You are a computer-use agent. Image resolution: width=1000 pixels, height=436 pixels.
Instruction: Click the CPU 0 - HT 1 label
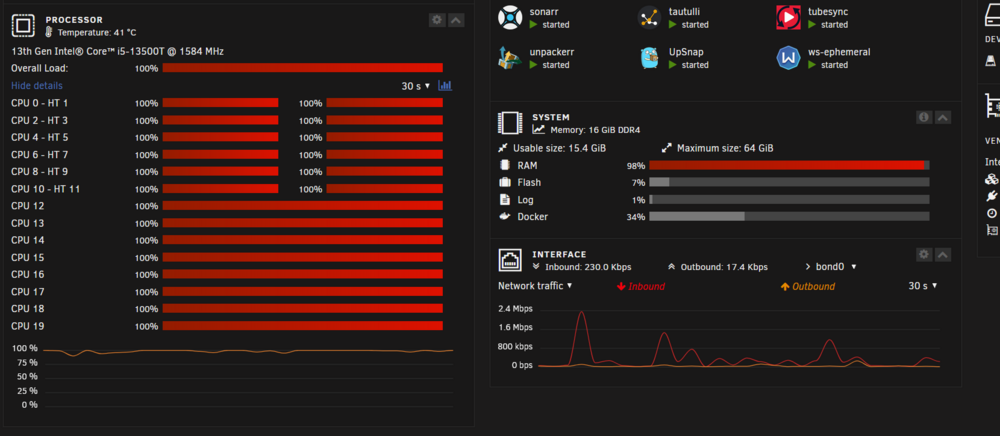pyautogui.click(x=40, y=103)
